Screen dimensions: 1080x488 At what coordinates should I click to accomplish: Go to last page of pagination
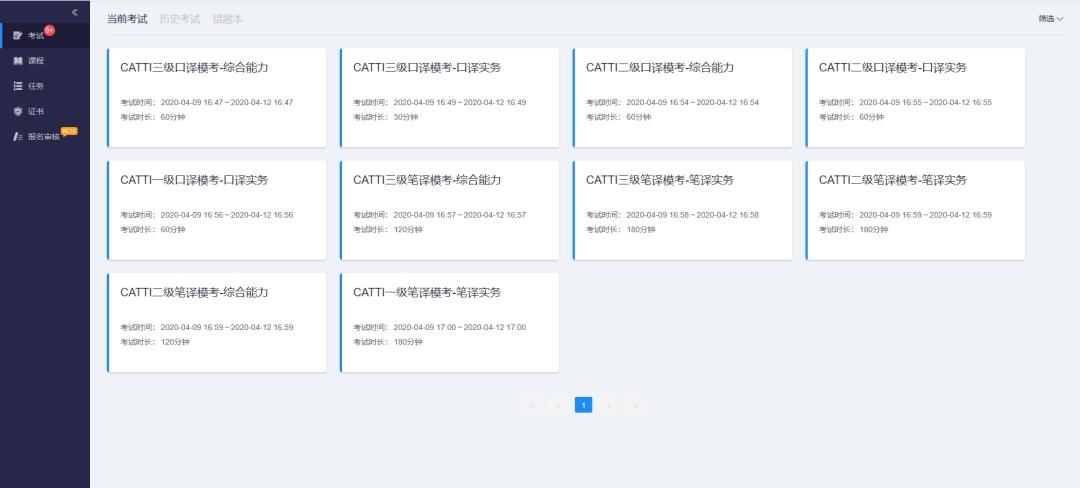(x=634, y=405)
